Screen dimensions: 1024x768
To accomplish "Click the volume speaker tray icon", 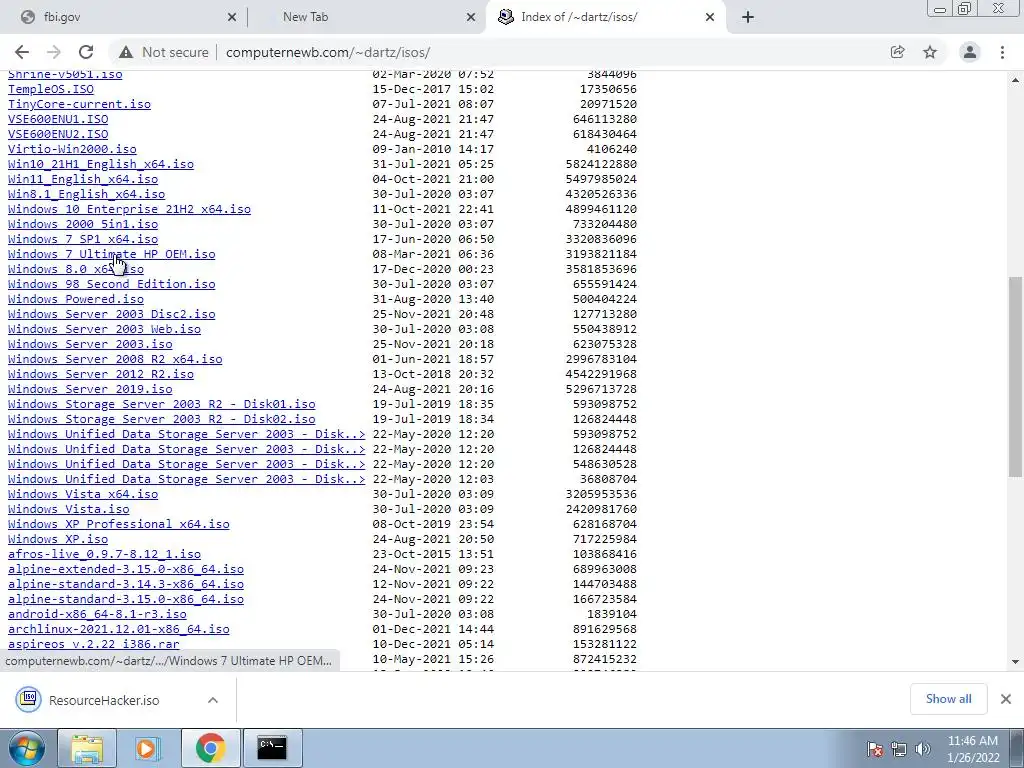I will coord(923,749).
